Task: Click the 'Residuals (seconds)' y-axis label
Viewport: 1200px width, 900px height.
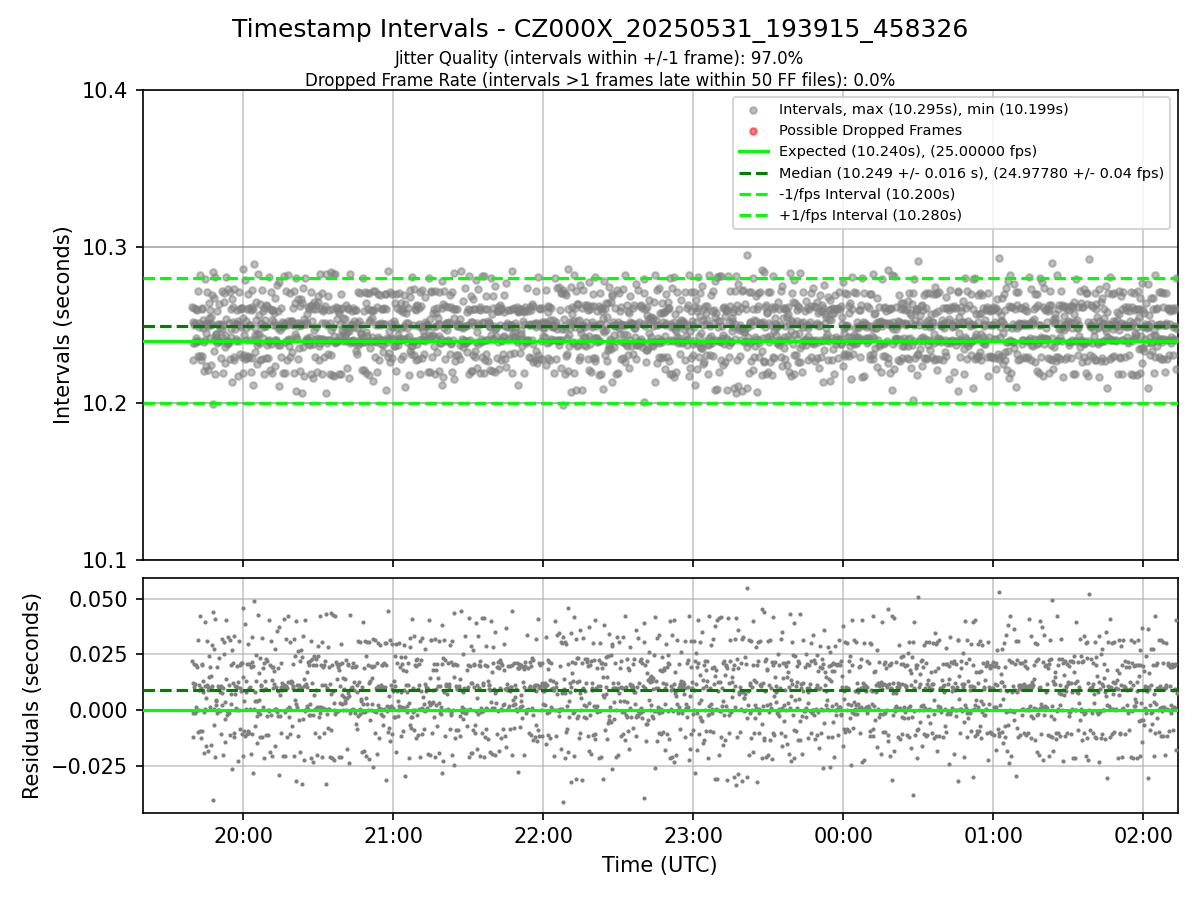Action: point(32,696)
